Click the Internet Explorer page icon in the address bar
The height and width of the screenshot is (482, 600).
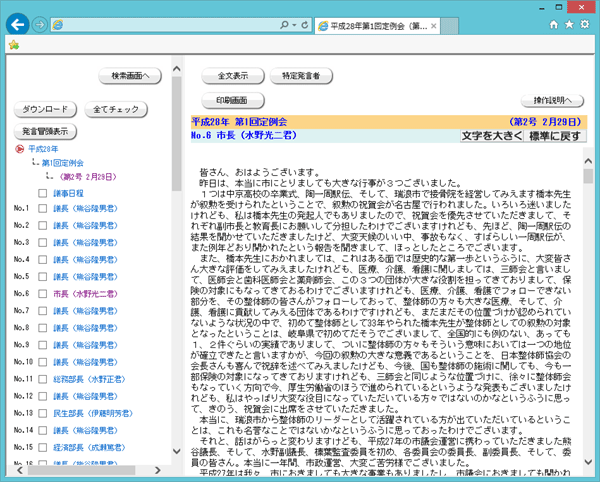[x=58, y=25]
